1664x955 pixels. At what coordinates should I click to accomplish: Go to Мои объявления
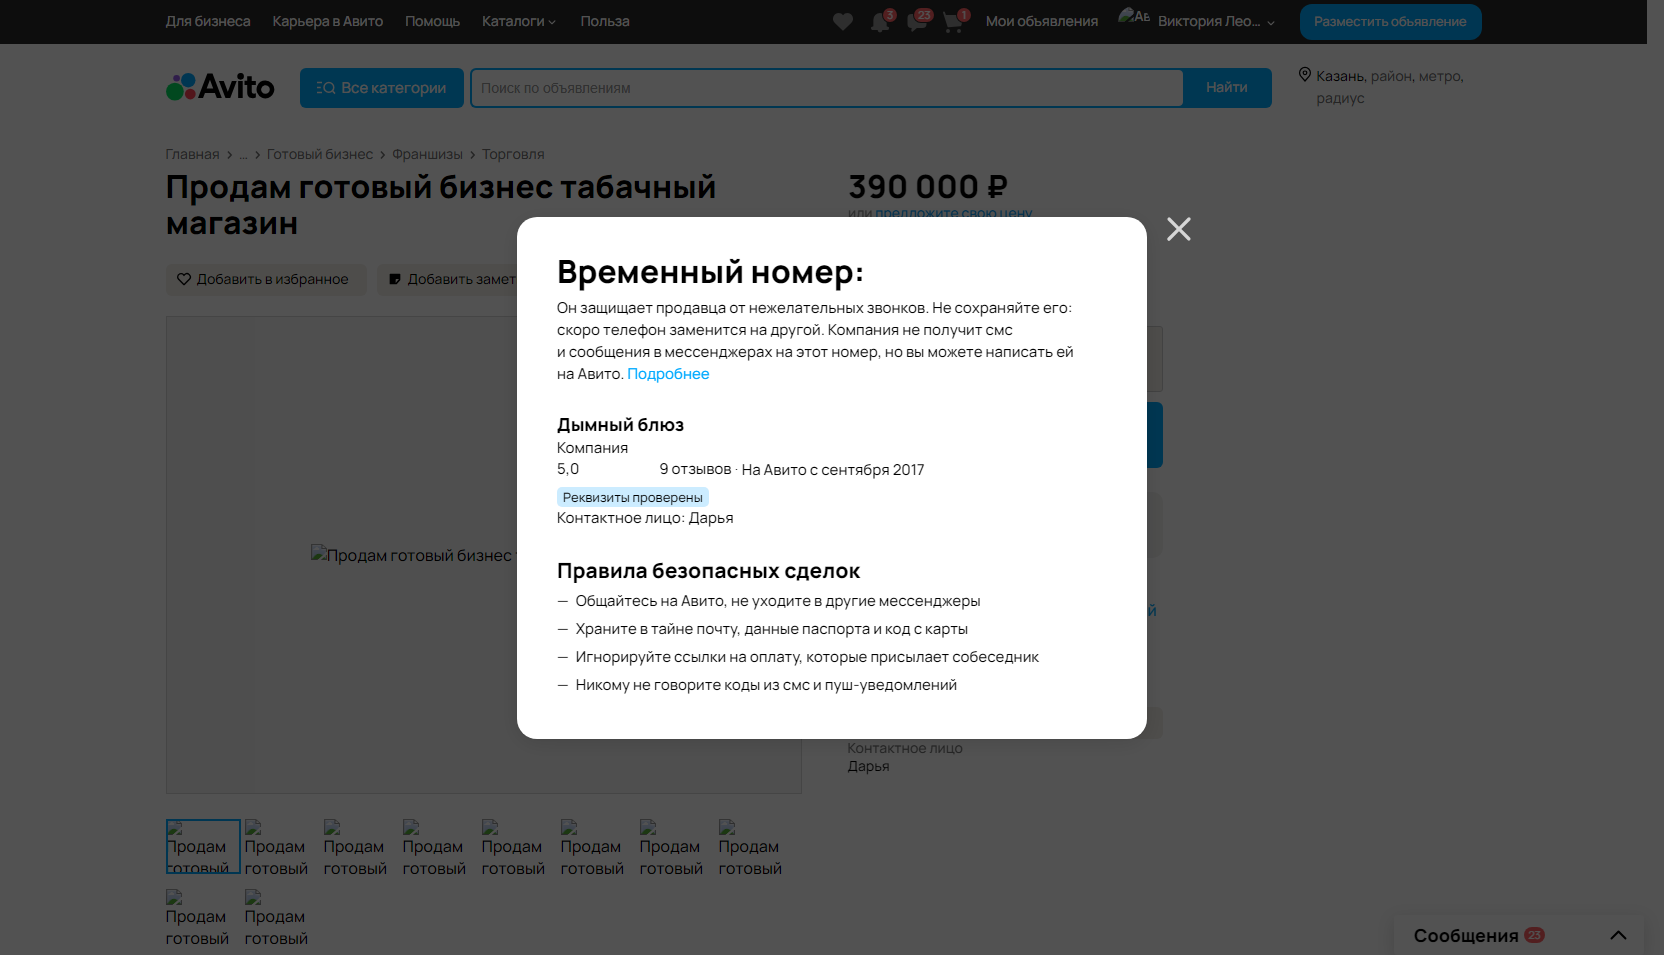point(1042,21)
